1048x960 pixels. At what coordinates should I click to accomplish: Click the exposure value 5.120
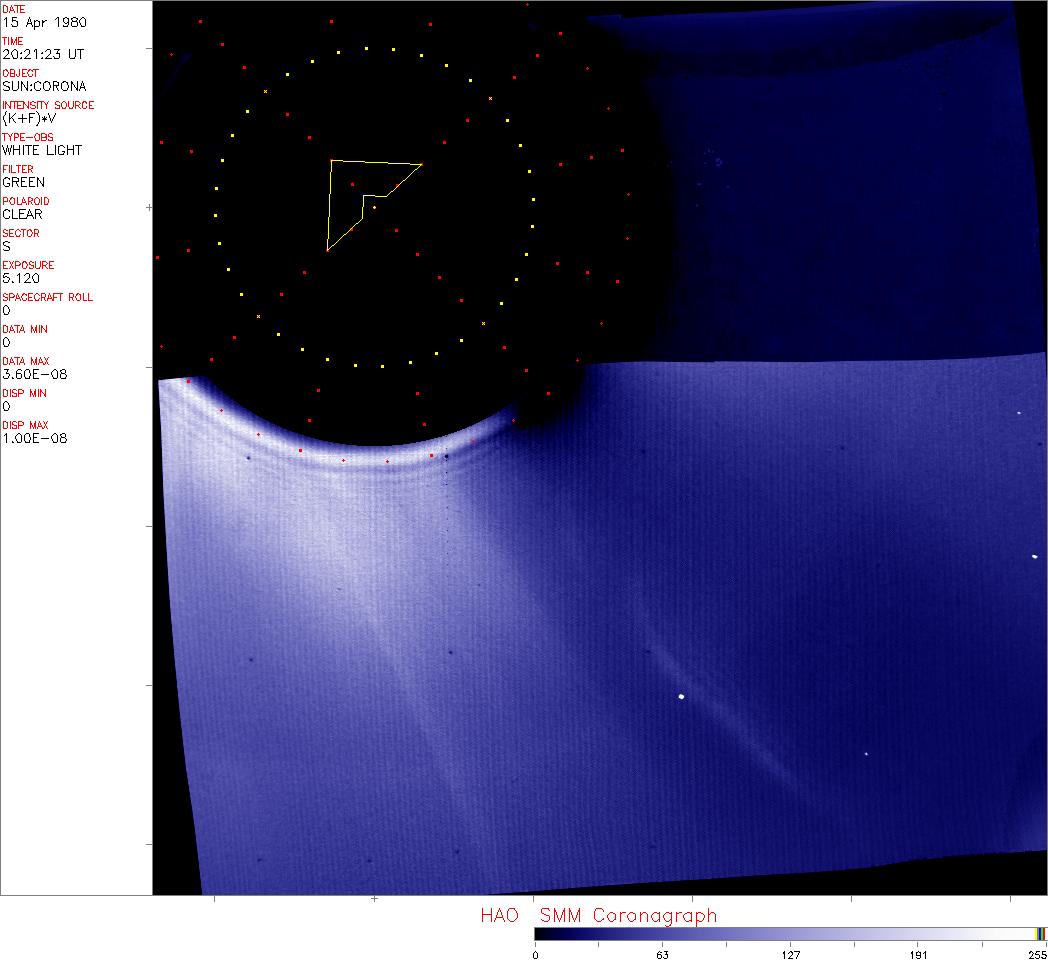pos(20,278)
